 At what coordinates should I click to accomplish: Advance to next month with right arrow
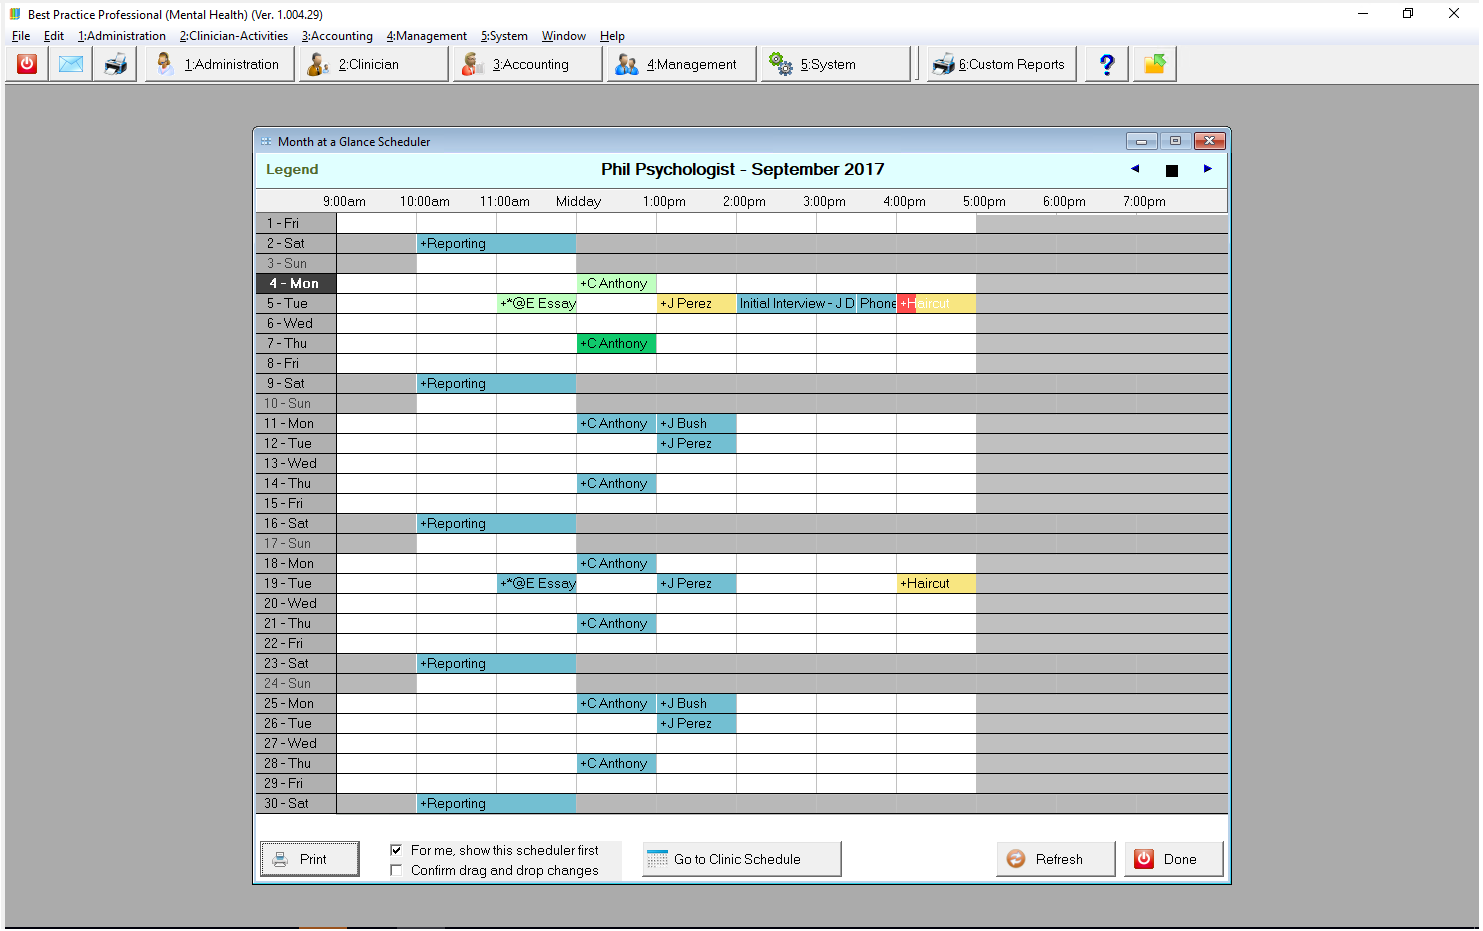coord(1207,169)
